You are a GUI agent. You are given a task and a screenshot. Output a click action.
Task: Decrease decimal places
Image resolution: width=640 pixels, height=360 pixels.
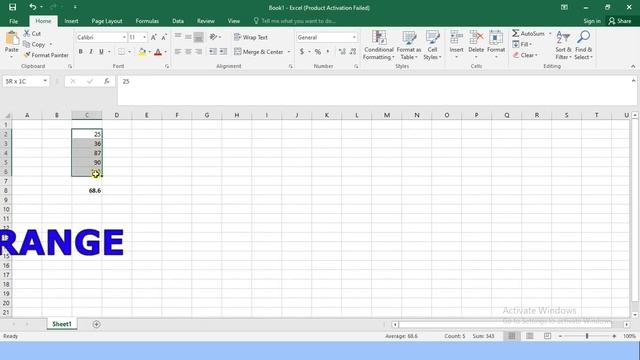[353, 52]
